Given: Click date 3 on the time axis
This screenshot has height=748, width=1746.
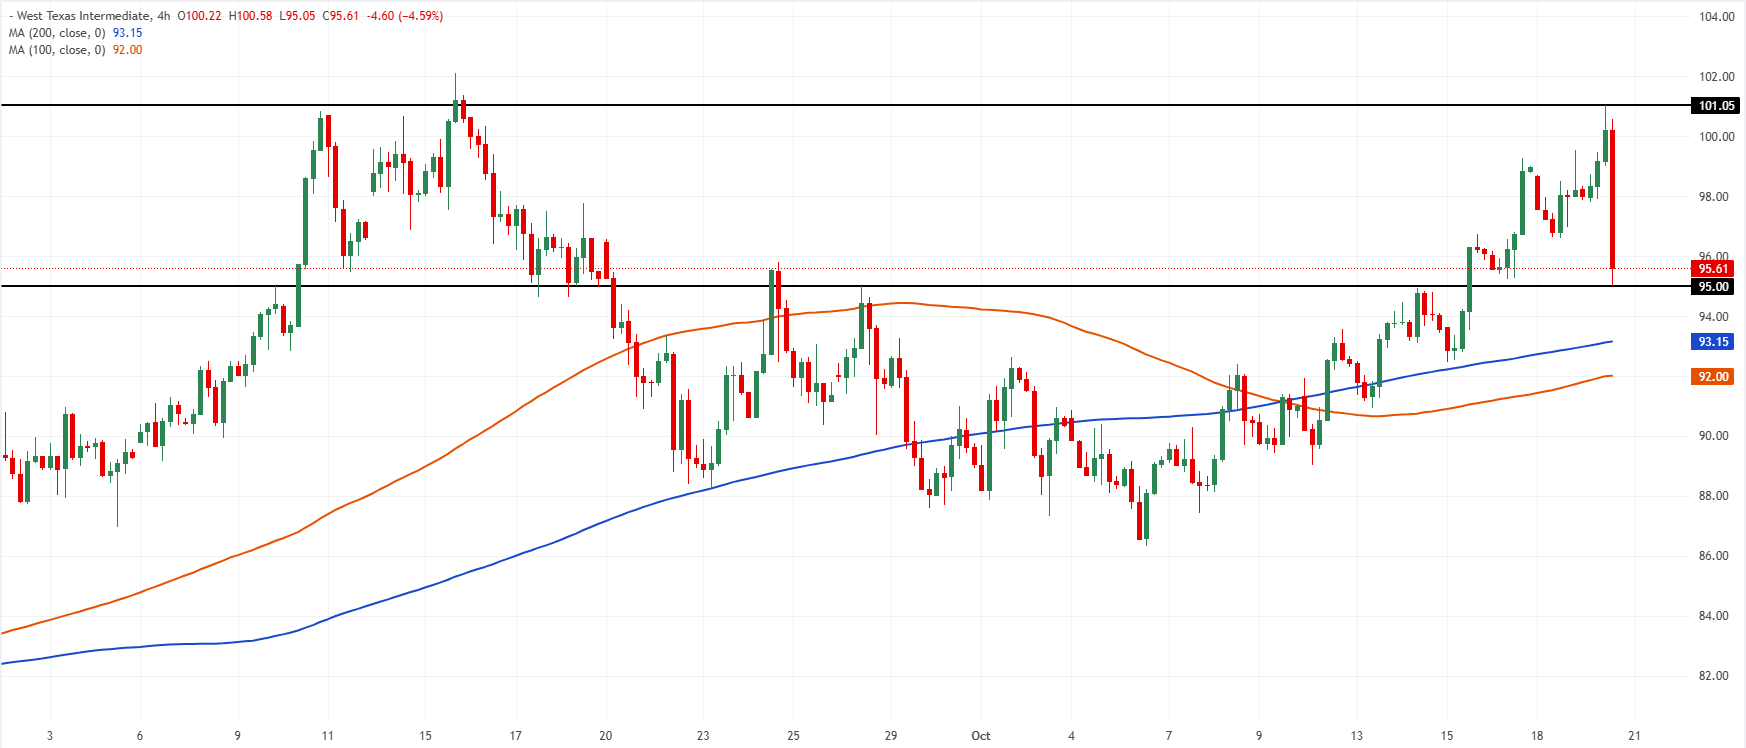Looking at the screenshot, I should 50,736.
